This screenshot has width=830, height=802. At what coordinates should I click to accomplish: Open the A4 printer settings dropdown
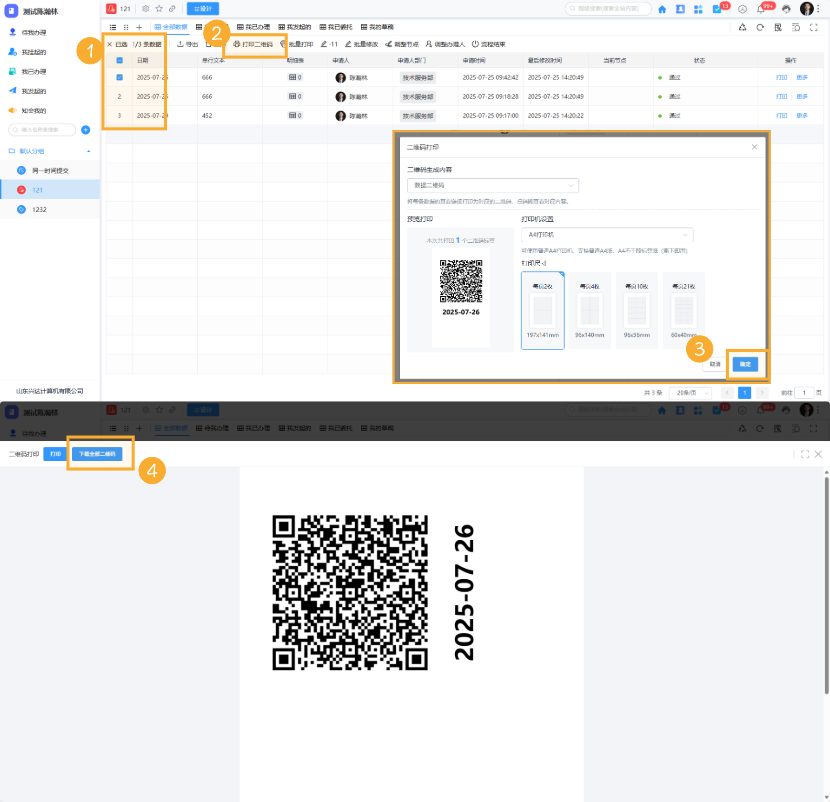click(x=607, y=235)
